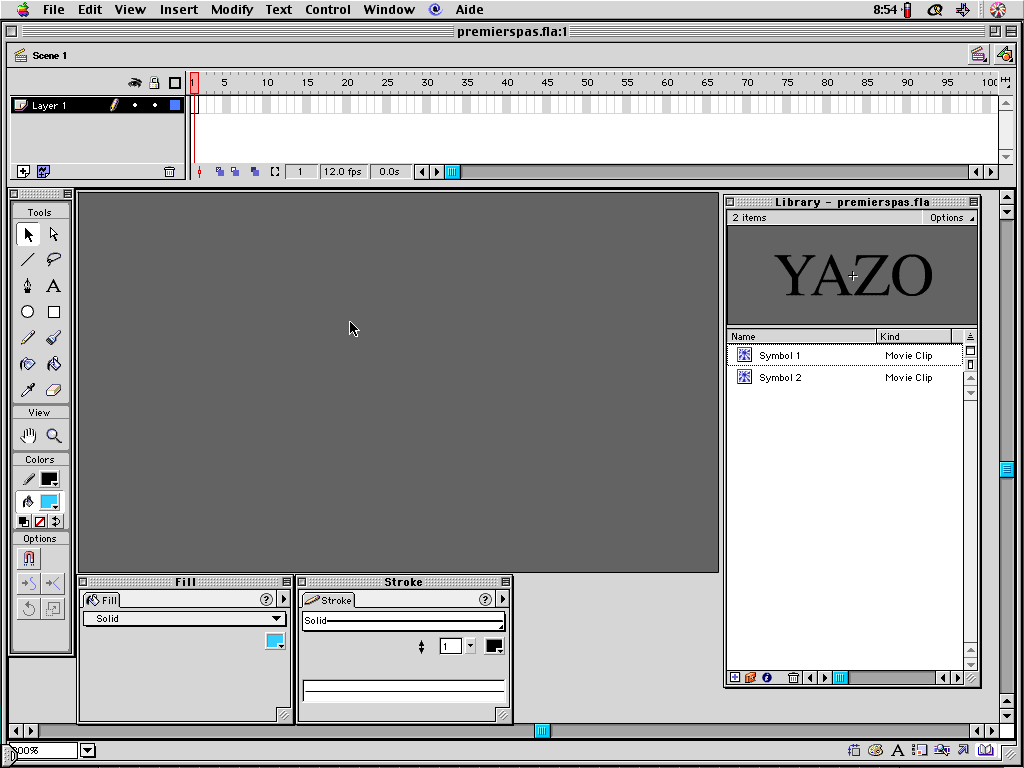
Task: Activate the Eraser tool
Action: coord(54,390)
